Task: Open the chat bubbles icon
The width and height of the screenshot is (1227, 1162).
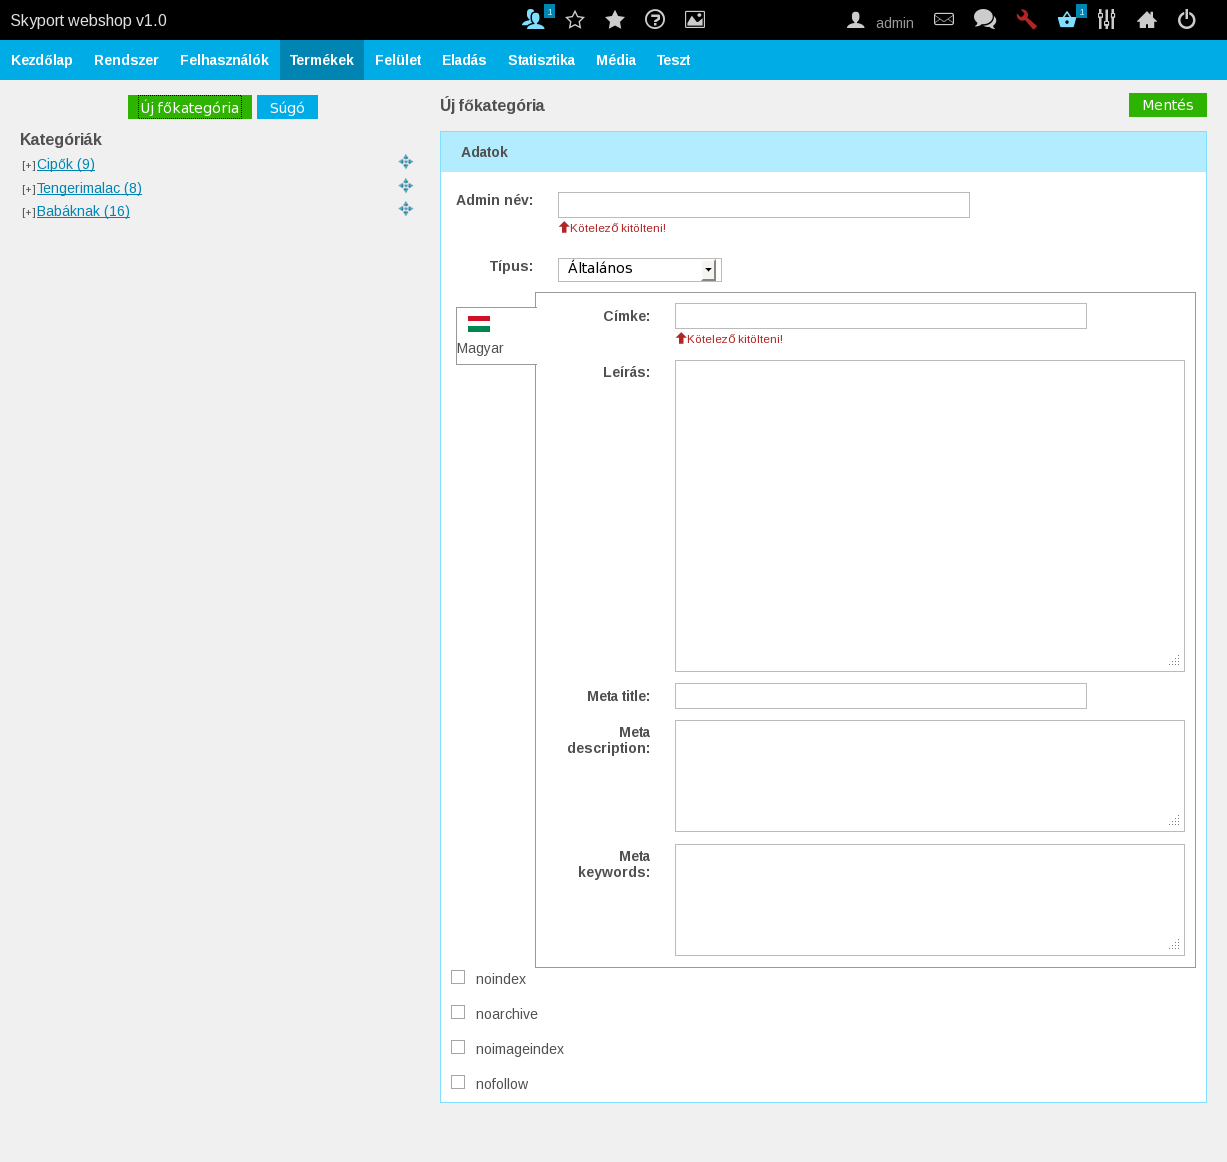Action: [x=985, y=19]
